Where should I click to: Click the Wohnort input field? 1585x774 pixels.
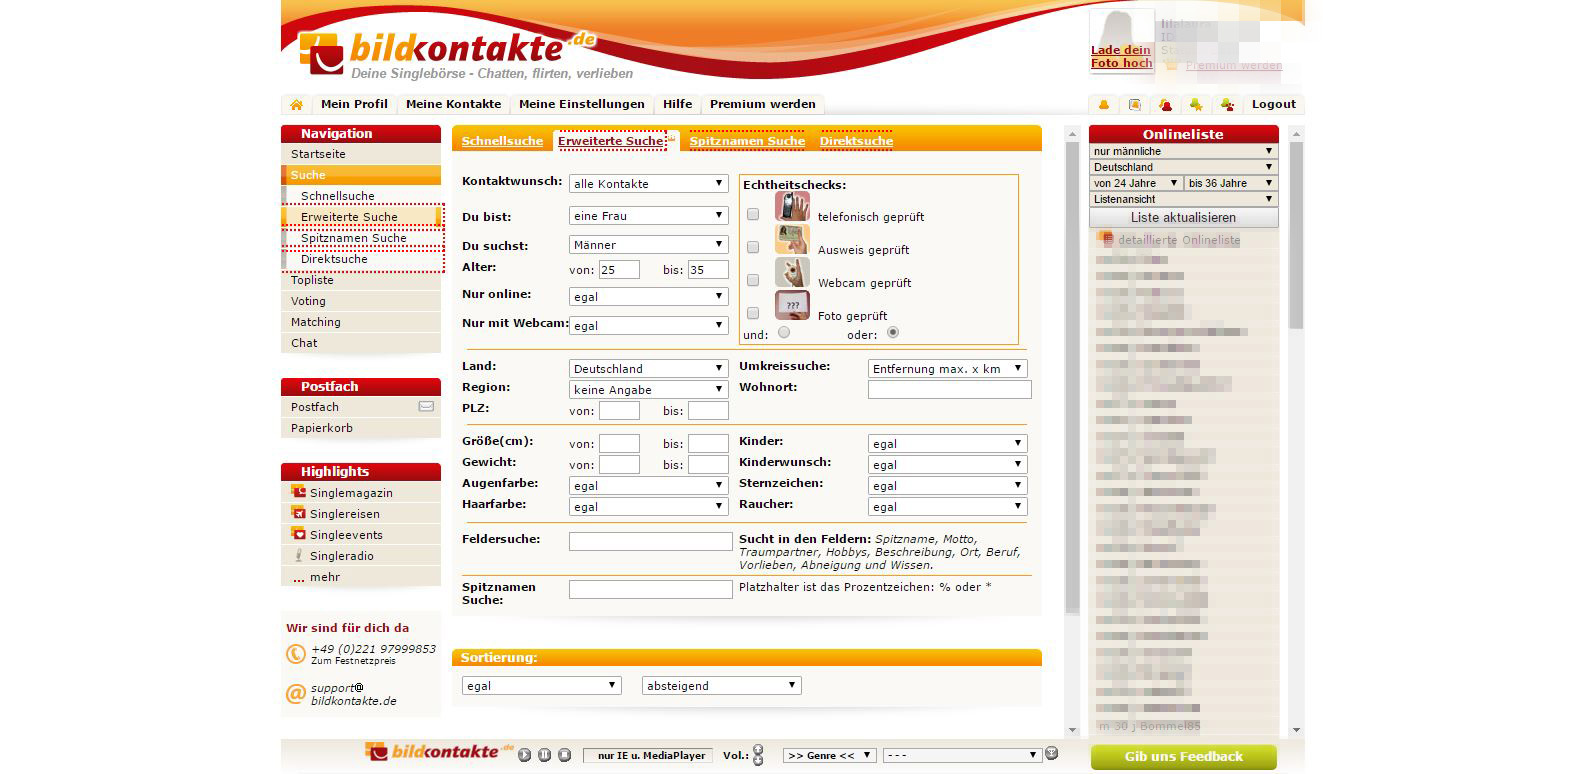pos(949,390)
